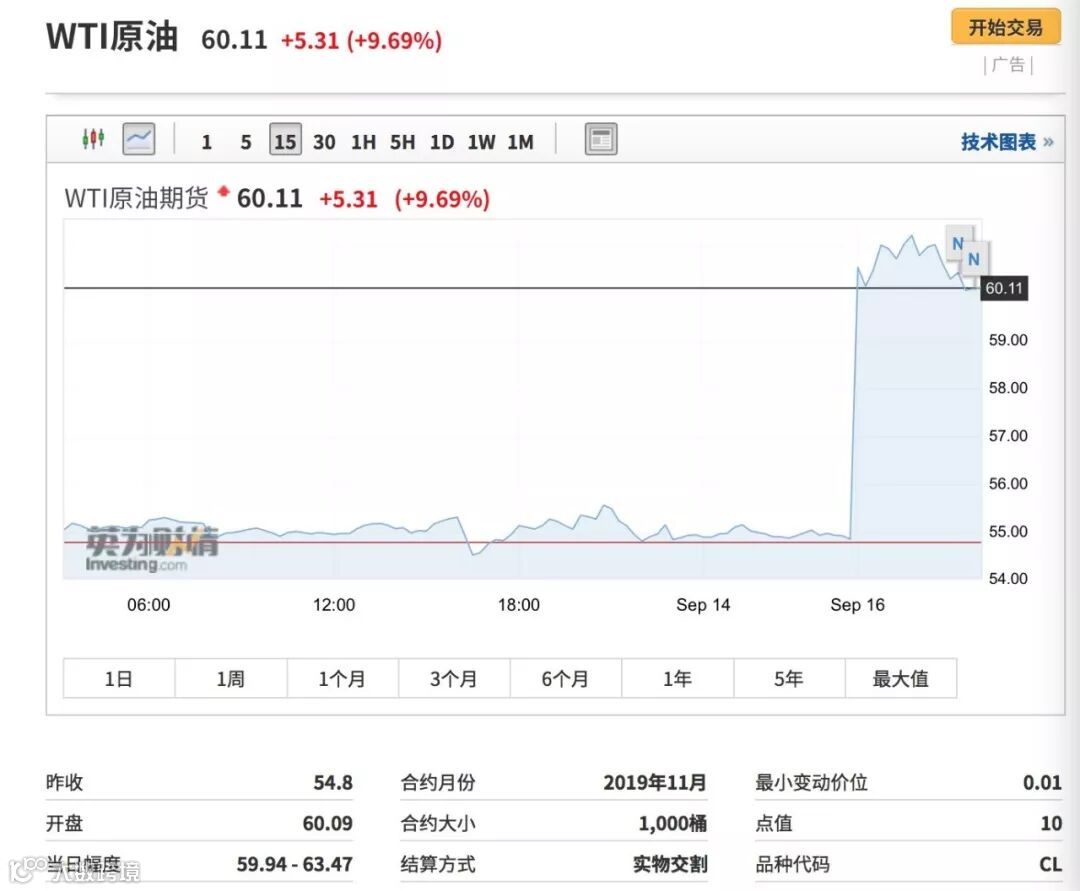Choose the 5H interval
The image size is (1080, 891).
click(x=403, y=142)
